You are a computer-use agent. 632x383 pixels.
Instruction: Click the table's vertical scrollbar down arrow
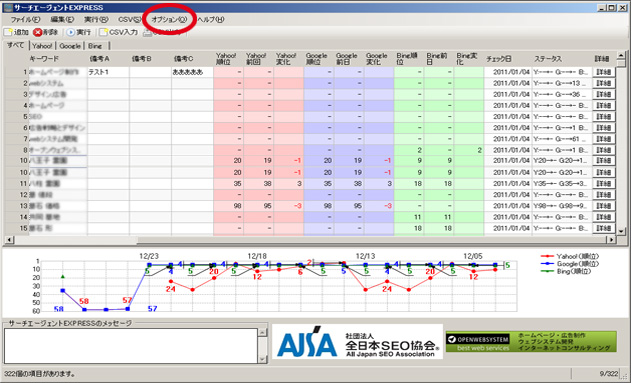[621, 231]
